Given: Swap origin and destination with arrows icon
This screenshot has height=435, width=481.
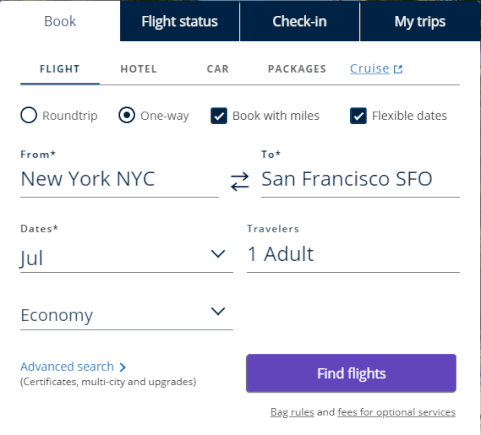Looking at the screenshot, I should click(240, 181).
